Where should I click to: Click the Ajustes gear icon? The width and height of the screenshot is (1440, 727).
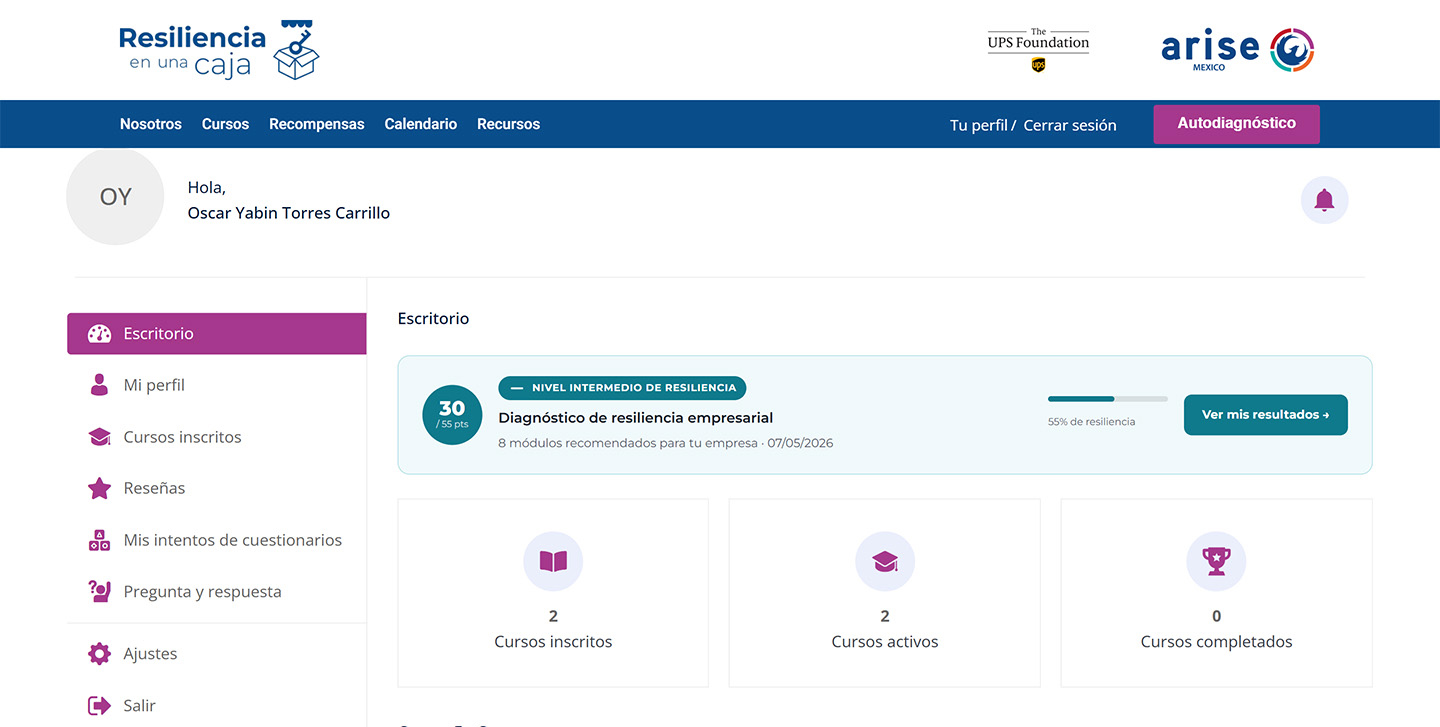(99, 654)
